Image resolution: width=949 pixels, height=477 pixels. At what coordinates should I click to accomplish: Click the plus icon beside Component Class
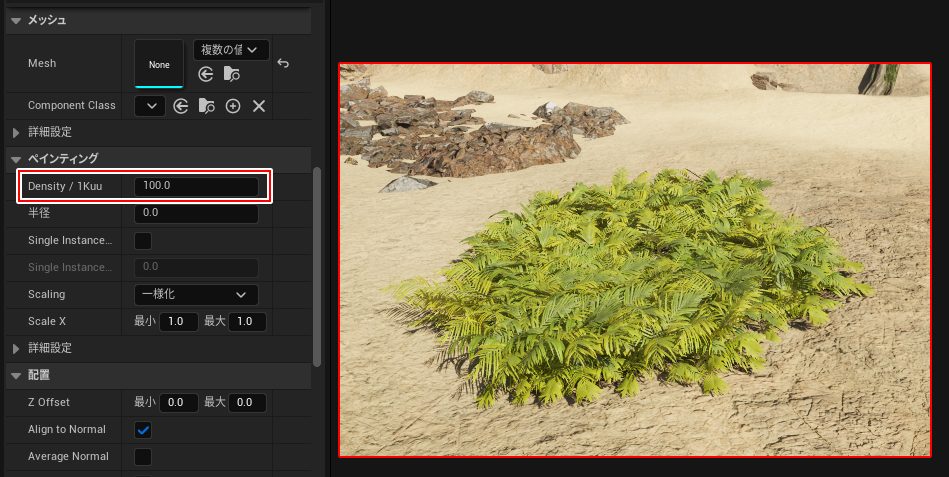233,106
